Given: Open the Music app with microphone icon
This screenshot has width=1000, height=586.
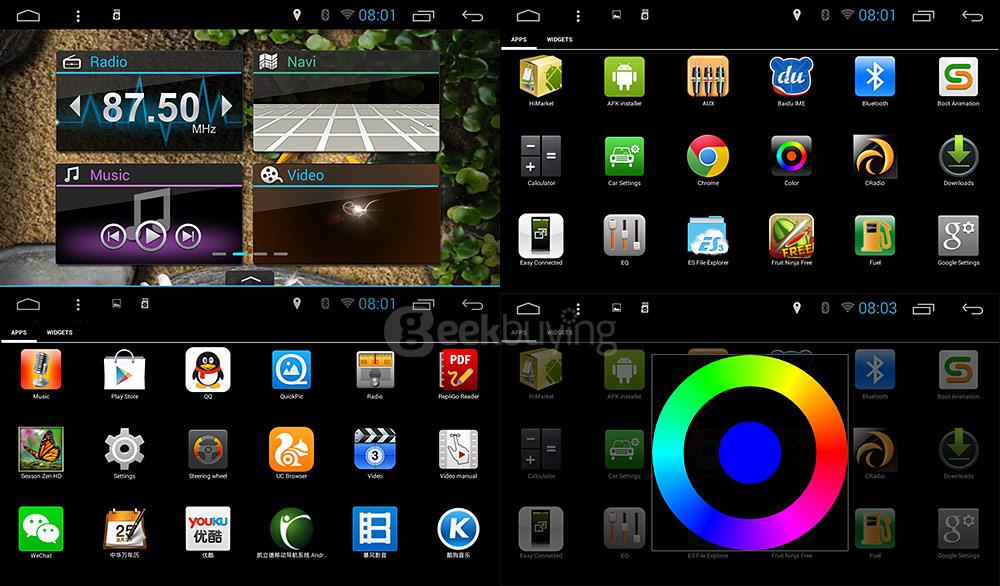Looking at the screenshot, I should click(41, 370).
